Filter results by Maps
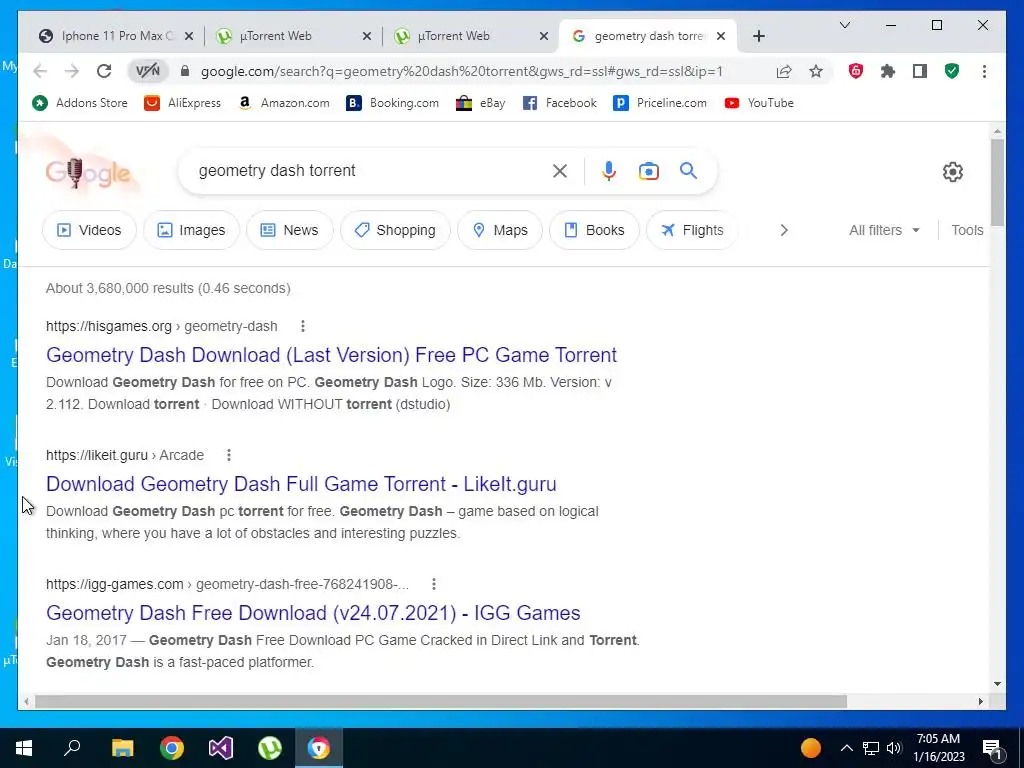Image resolution: width=1024 pixels, height=768 pixels. click(x=500, y=230)
